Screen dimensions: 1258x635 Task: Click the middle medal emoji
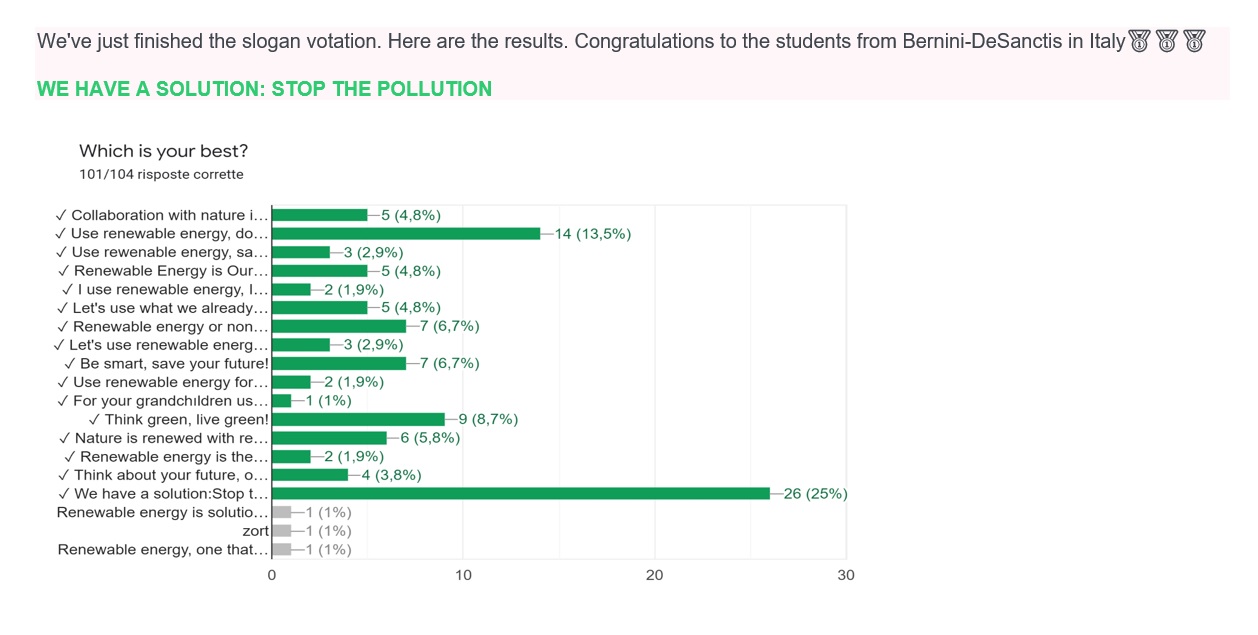(x=1167, y=42)
